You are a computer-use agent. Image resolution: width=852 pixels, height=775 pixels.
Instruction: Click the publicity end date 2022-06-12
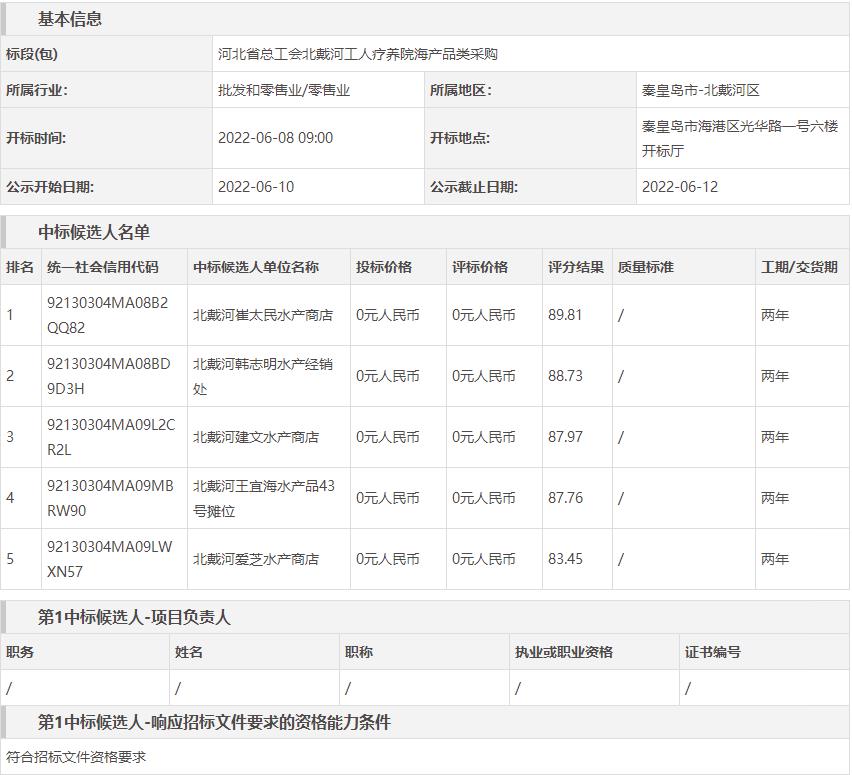[x=680, y=187]
